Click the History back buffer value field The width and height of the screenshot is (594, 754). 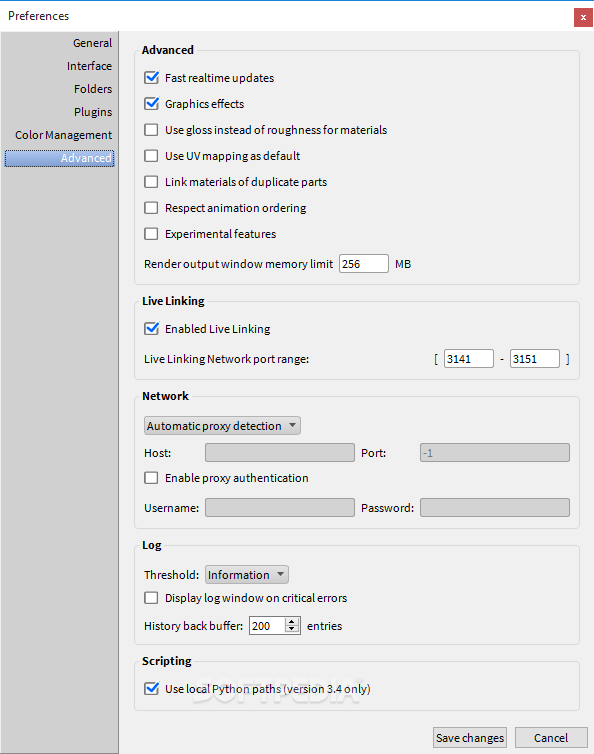click(267, 626)
